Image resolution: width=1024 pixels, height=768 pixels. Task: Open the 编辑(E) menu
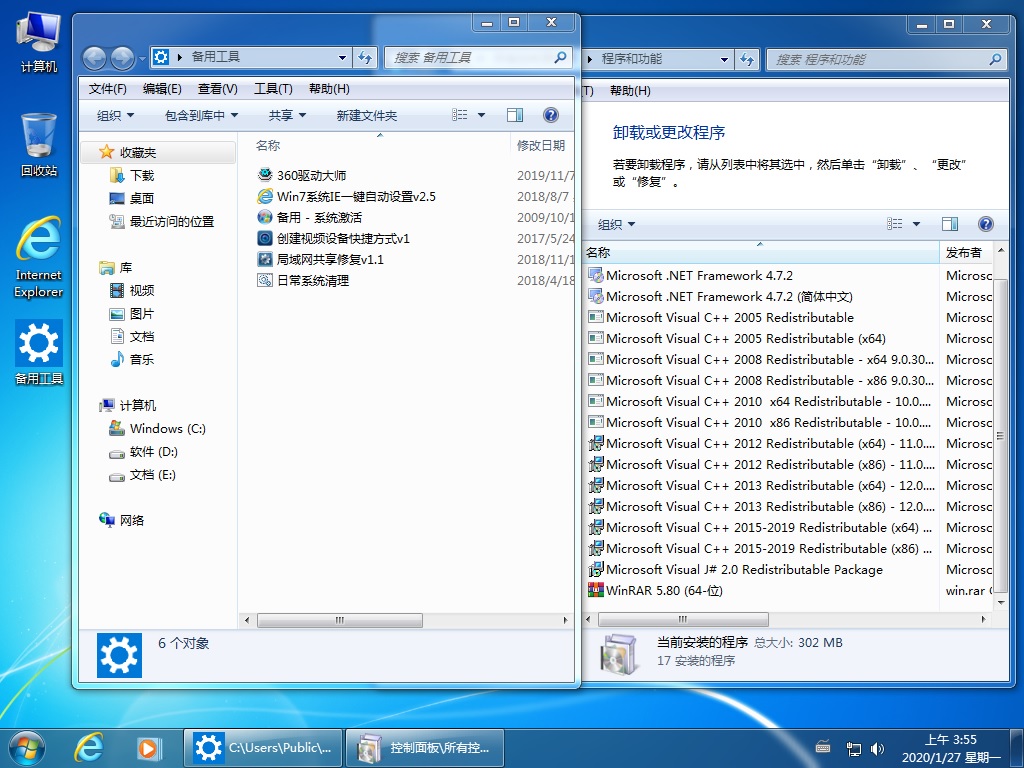162,89
